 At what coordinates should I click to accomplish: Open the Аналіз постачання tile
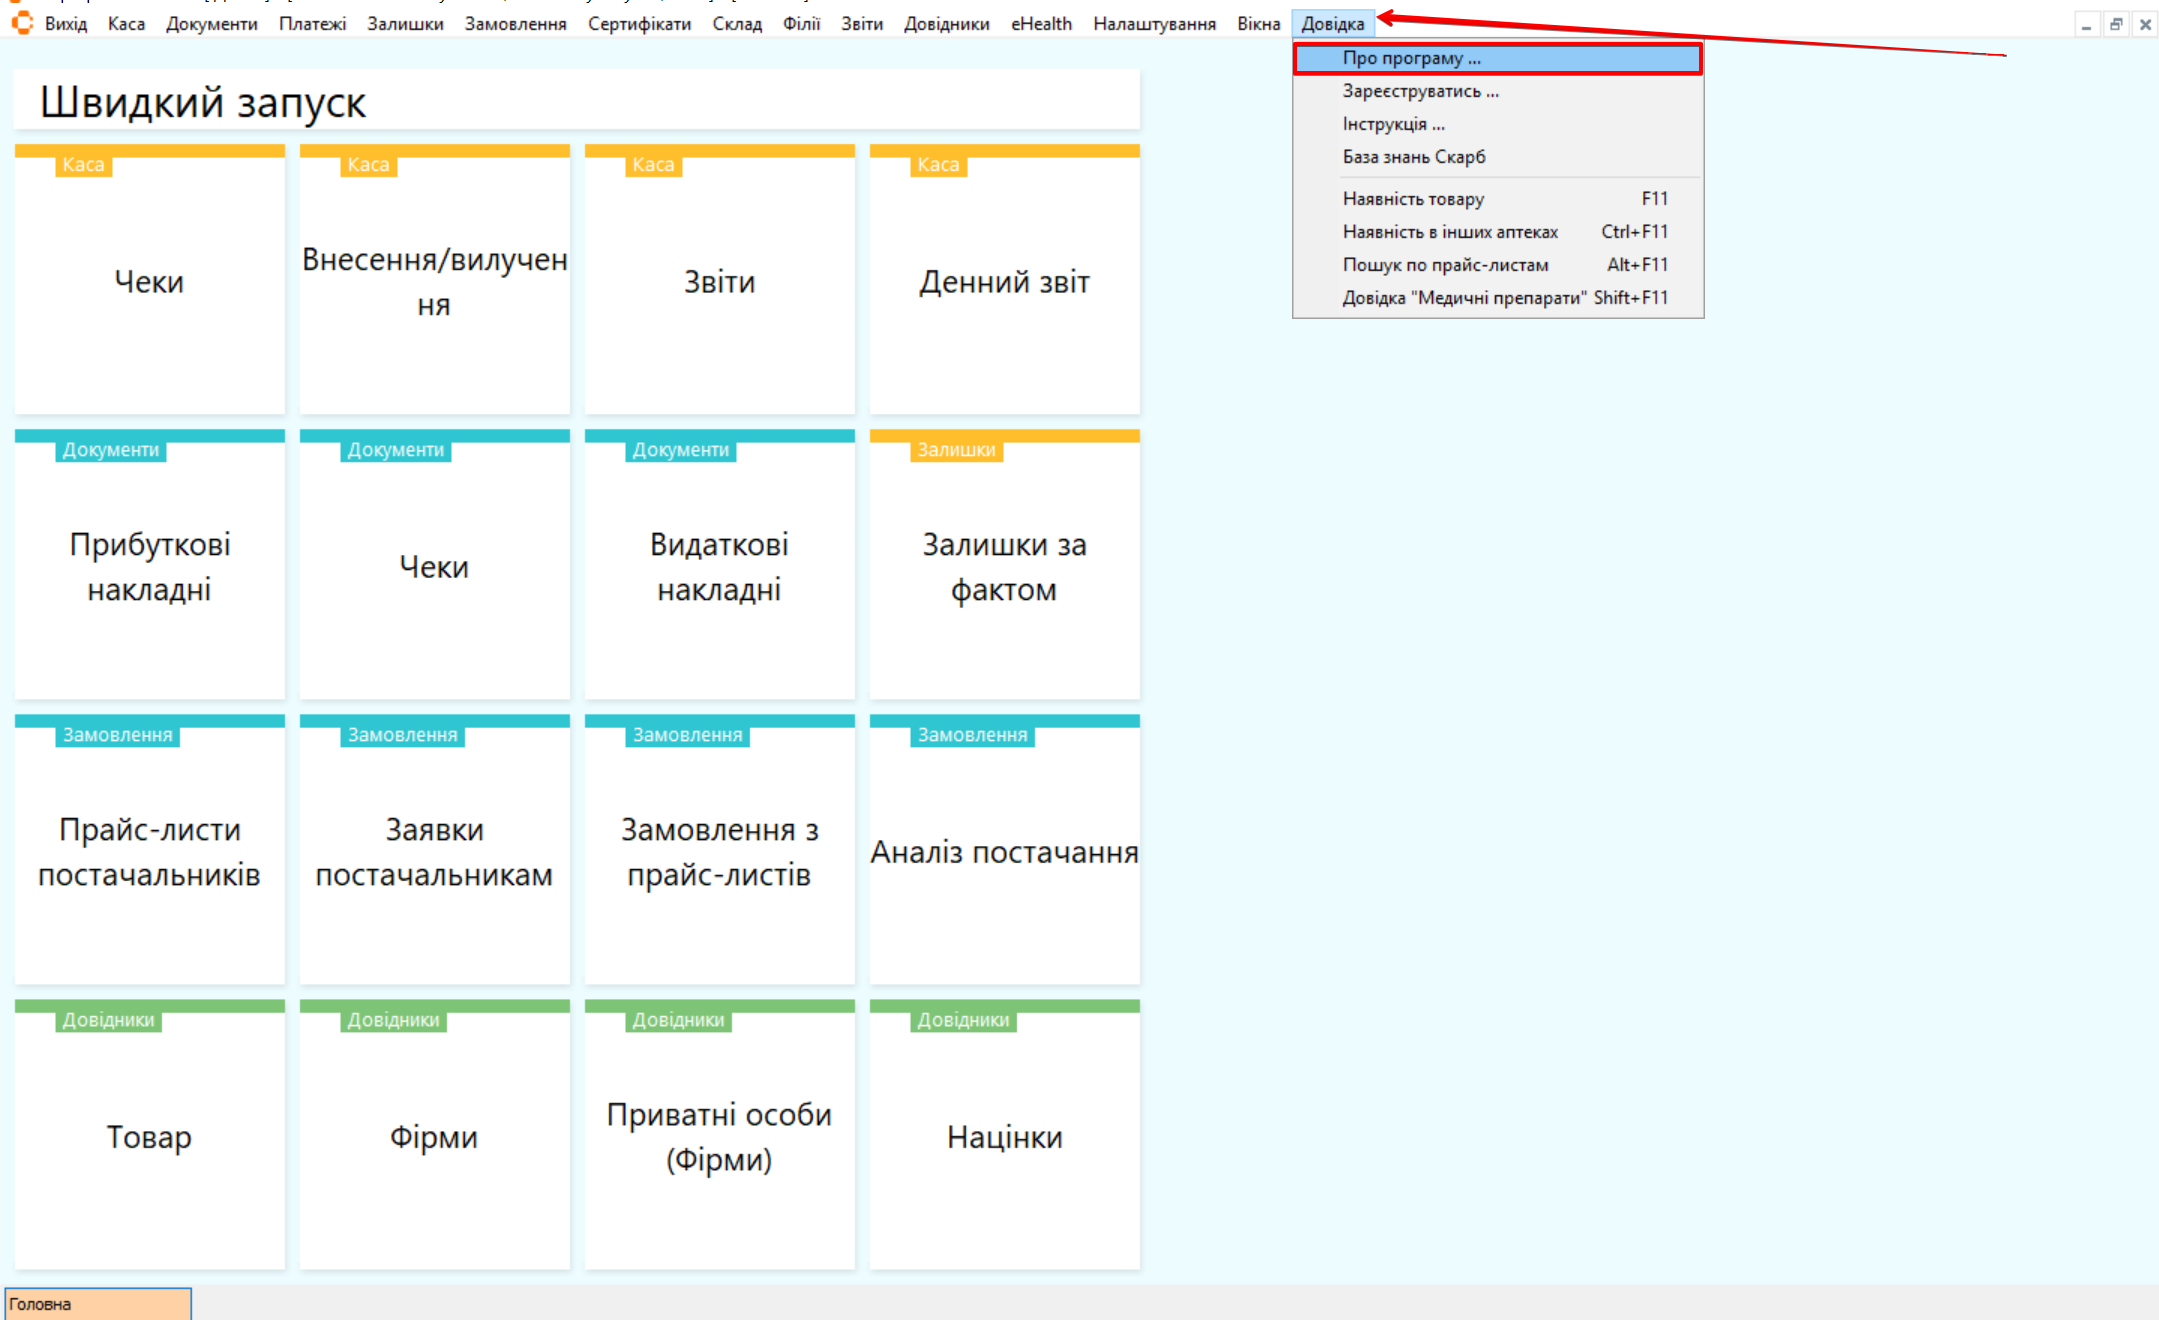point(1004,851)
